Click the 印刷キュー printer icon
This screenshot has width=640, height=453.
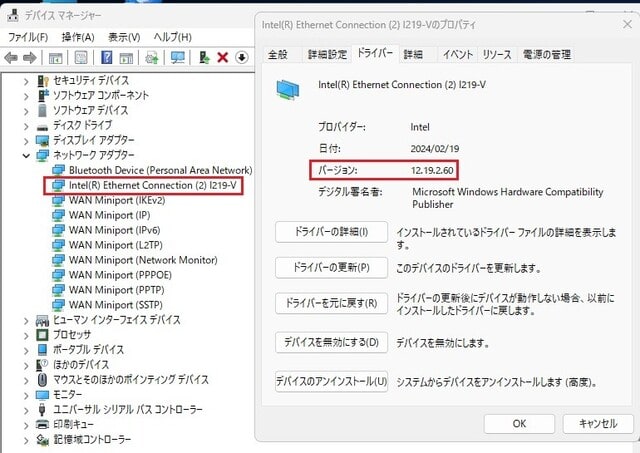[42, 424]
